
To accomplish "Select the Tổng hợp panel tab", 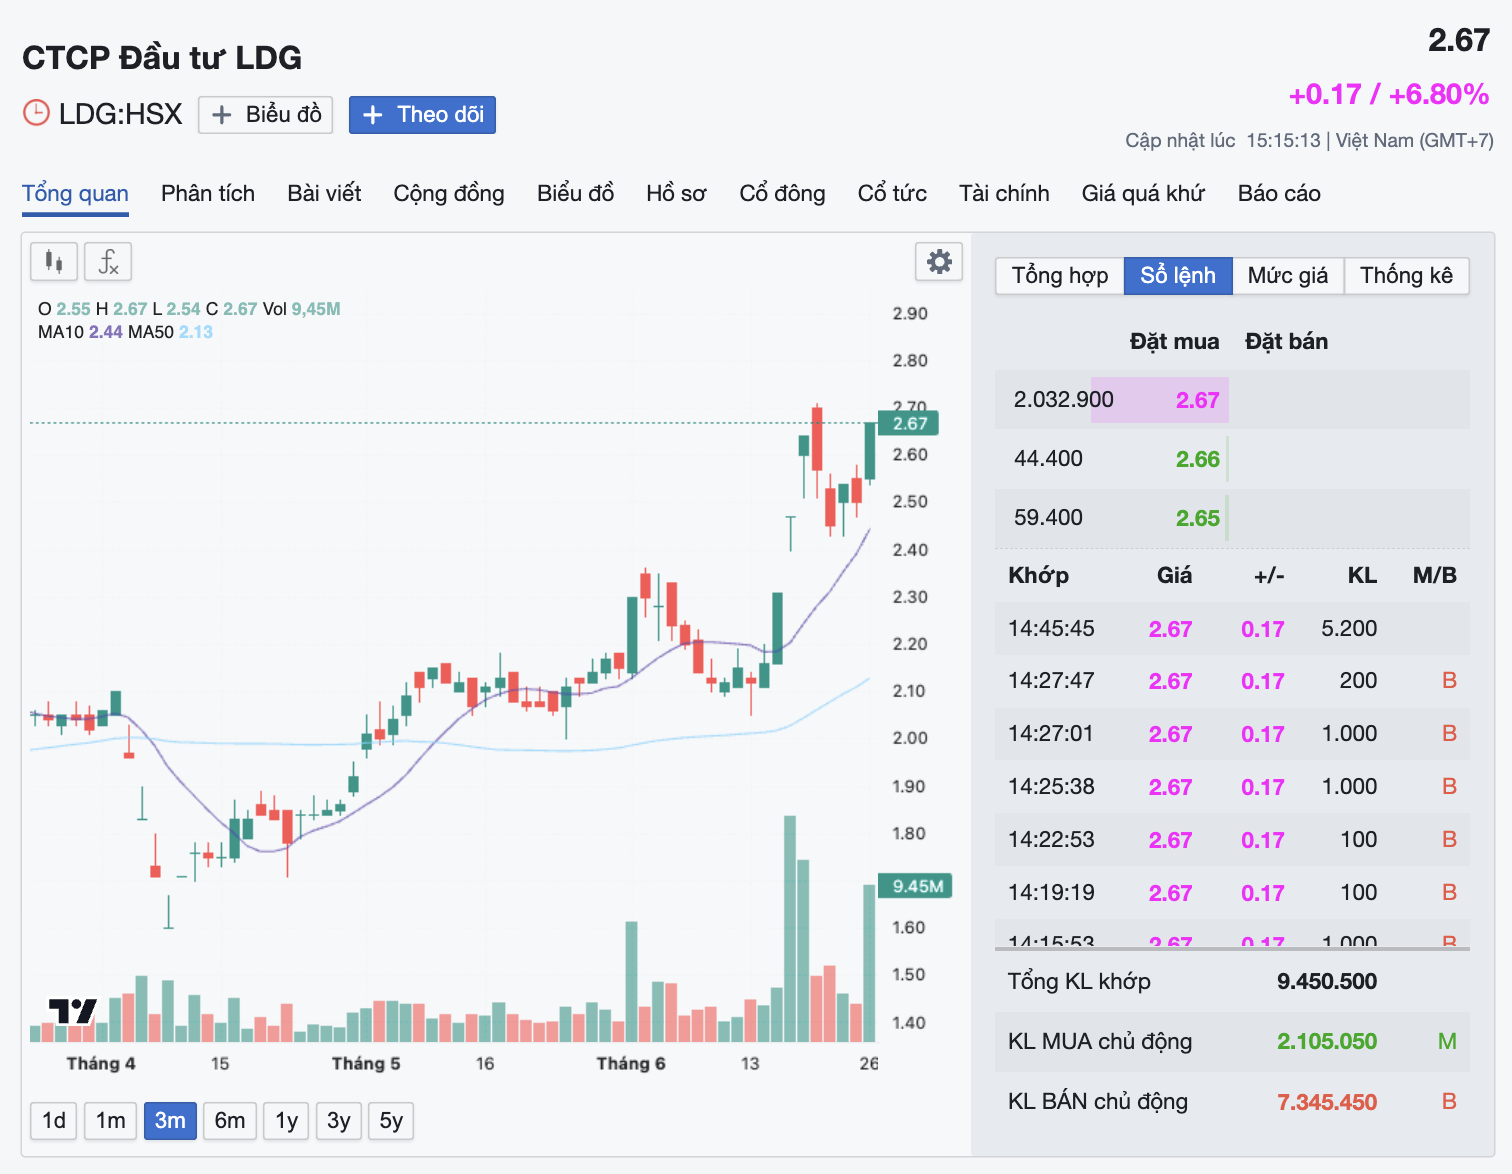I will (1060, 275).
